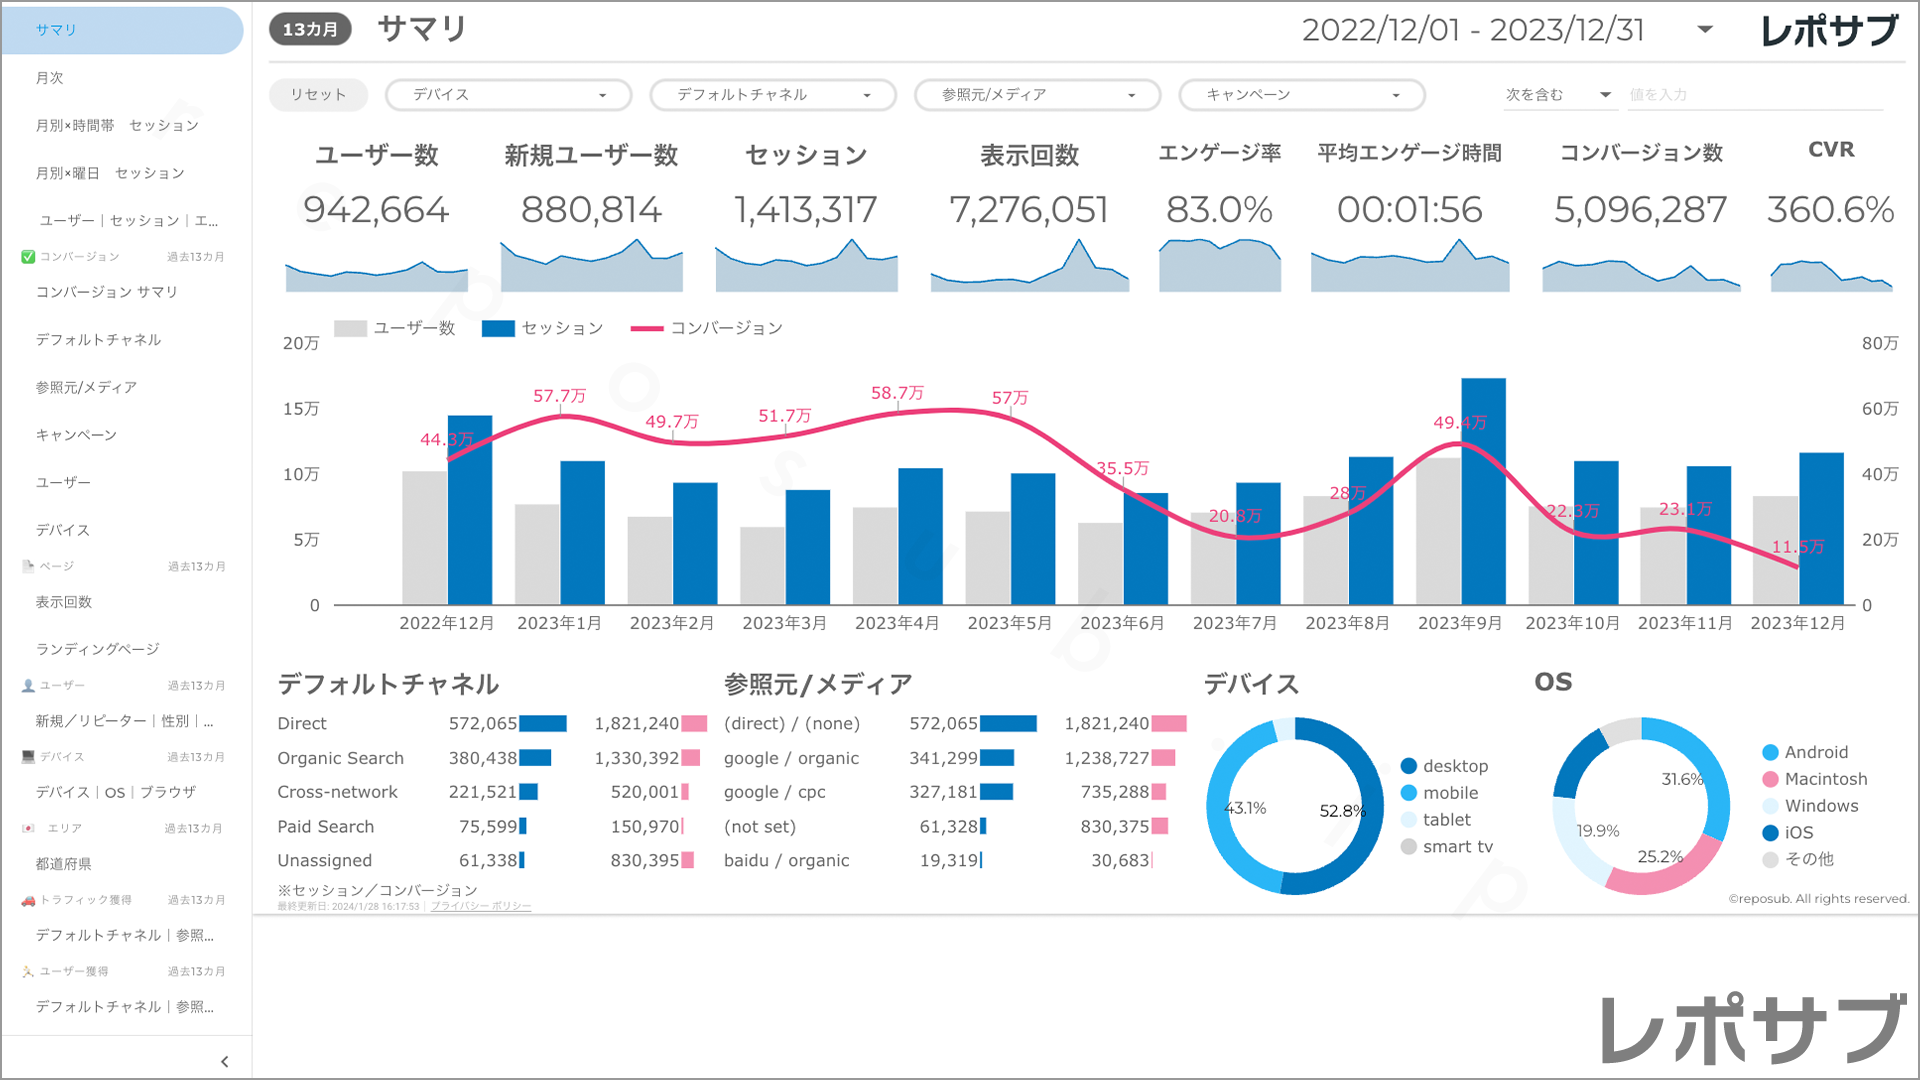Click the green checkmark コンバージョン section icon

[x=28, y=257]
